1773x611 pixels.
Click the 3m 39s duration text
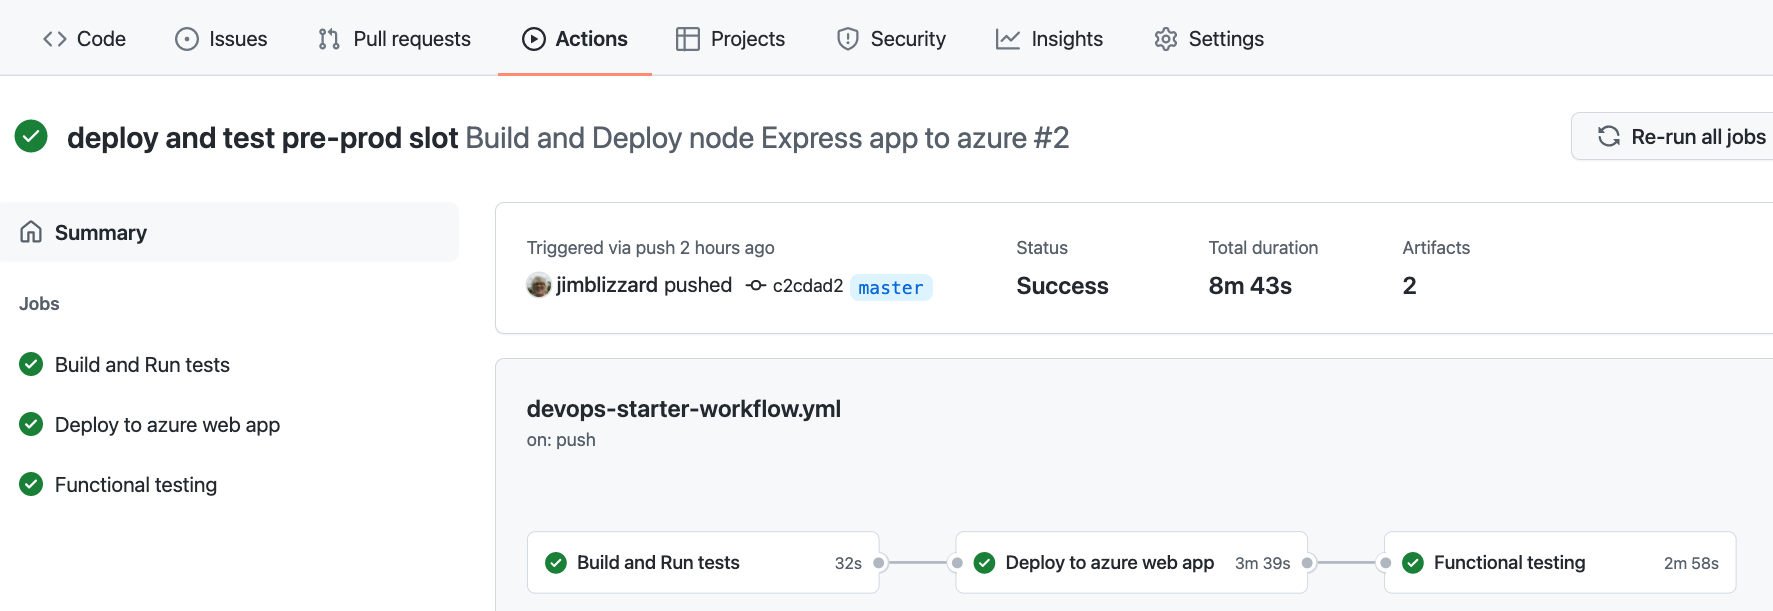click(1262, 564)
